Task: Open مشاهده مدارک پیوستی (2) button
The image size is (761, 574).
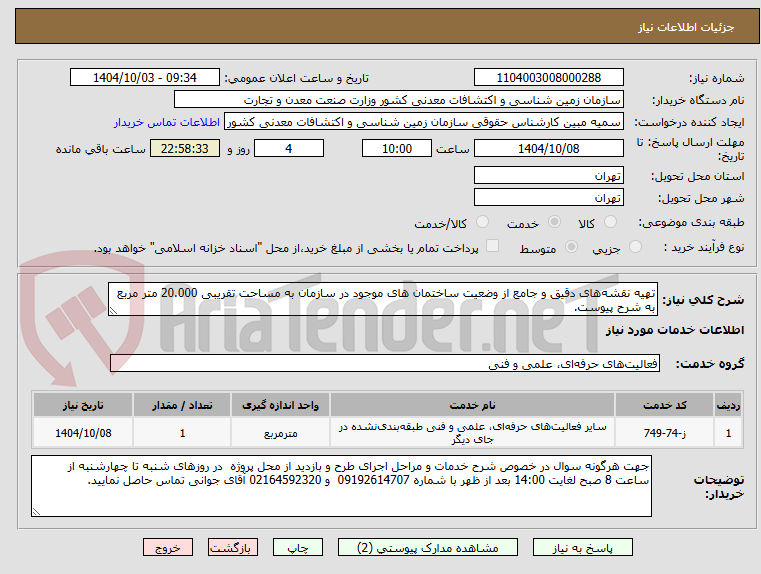Action: click(428, 547)
